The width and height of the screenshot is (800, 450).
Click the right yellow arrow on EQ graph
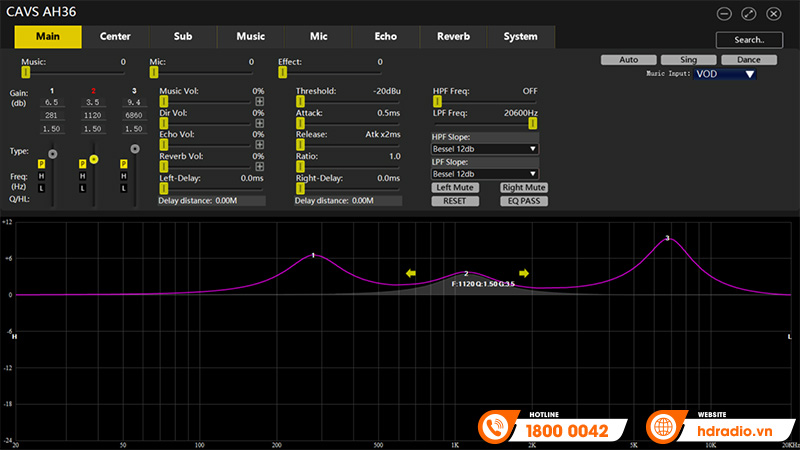tap(524, 272)
